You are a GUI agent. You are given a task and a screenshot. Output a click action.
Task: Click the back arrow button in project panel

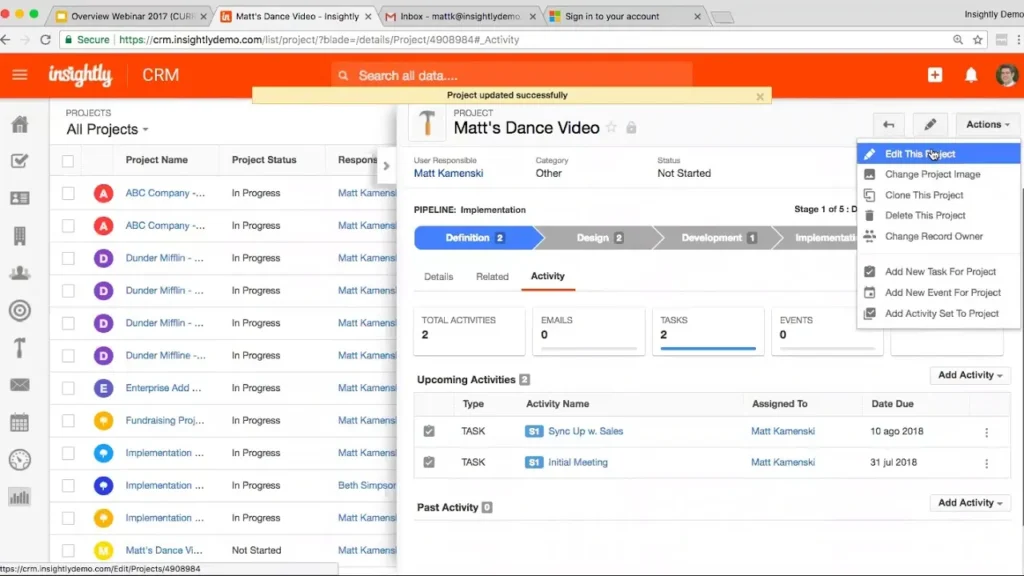[888, 125]
